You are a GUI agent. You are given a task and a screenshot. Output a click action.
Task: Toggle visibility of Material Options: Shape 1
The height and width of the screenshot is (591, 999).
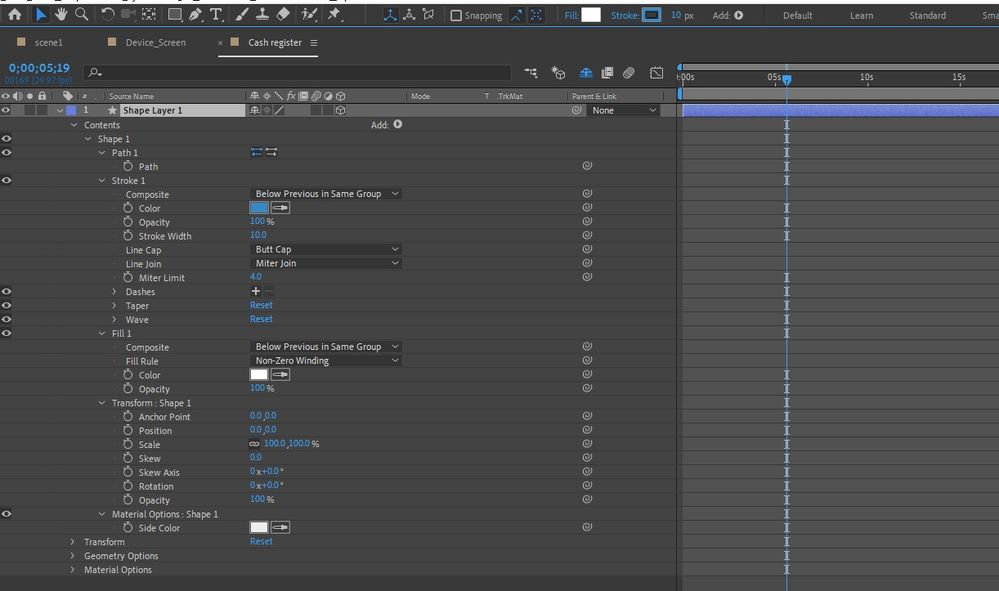[x=6, y=514]
